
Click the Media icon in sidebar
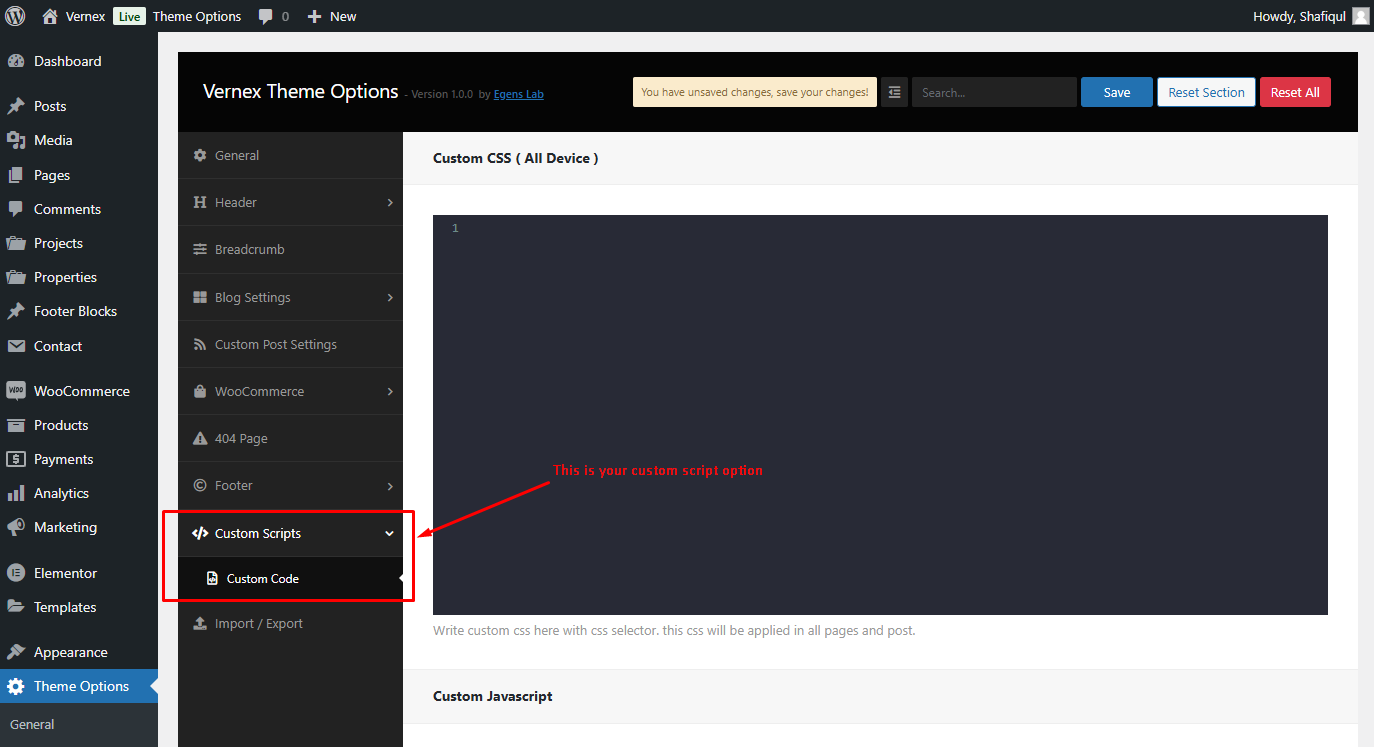click(16, 140)
